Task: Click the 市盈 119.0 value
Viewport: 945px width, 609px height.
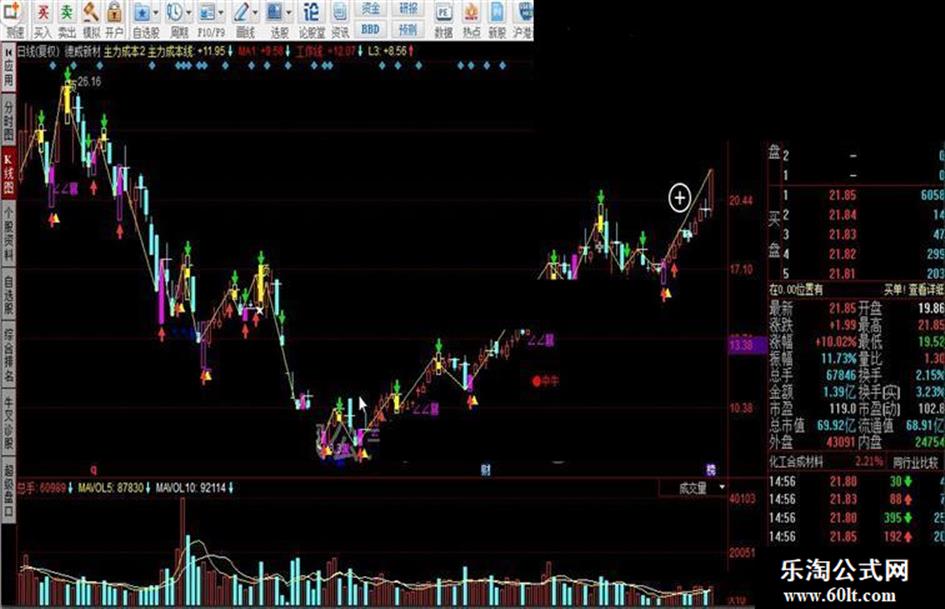Action: point(841,408)
